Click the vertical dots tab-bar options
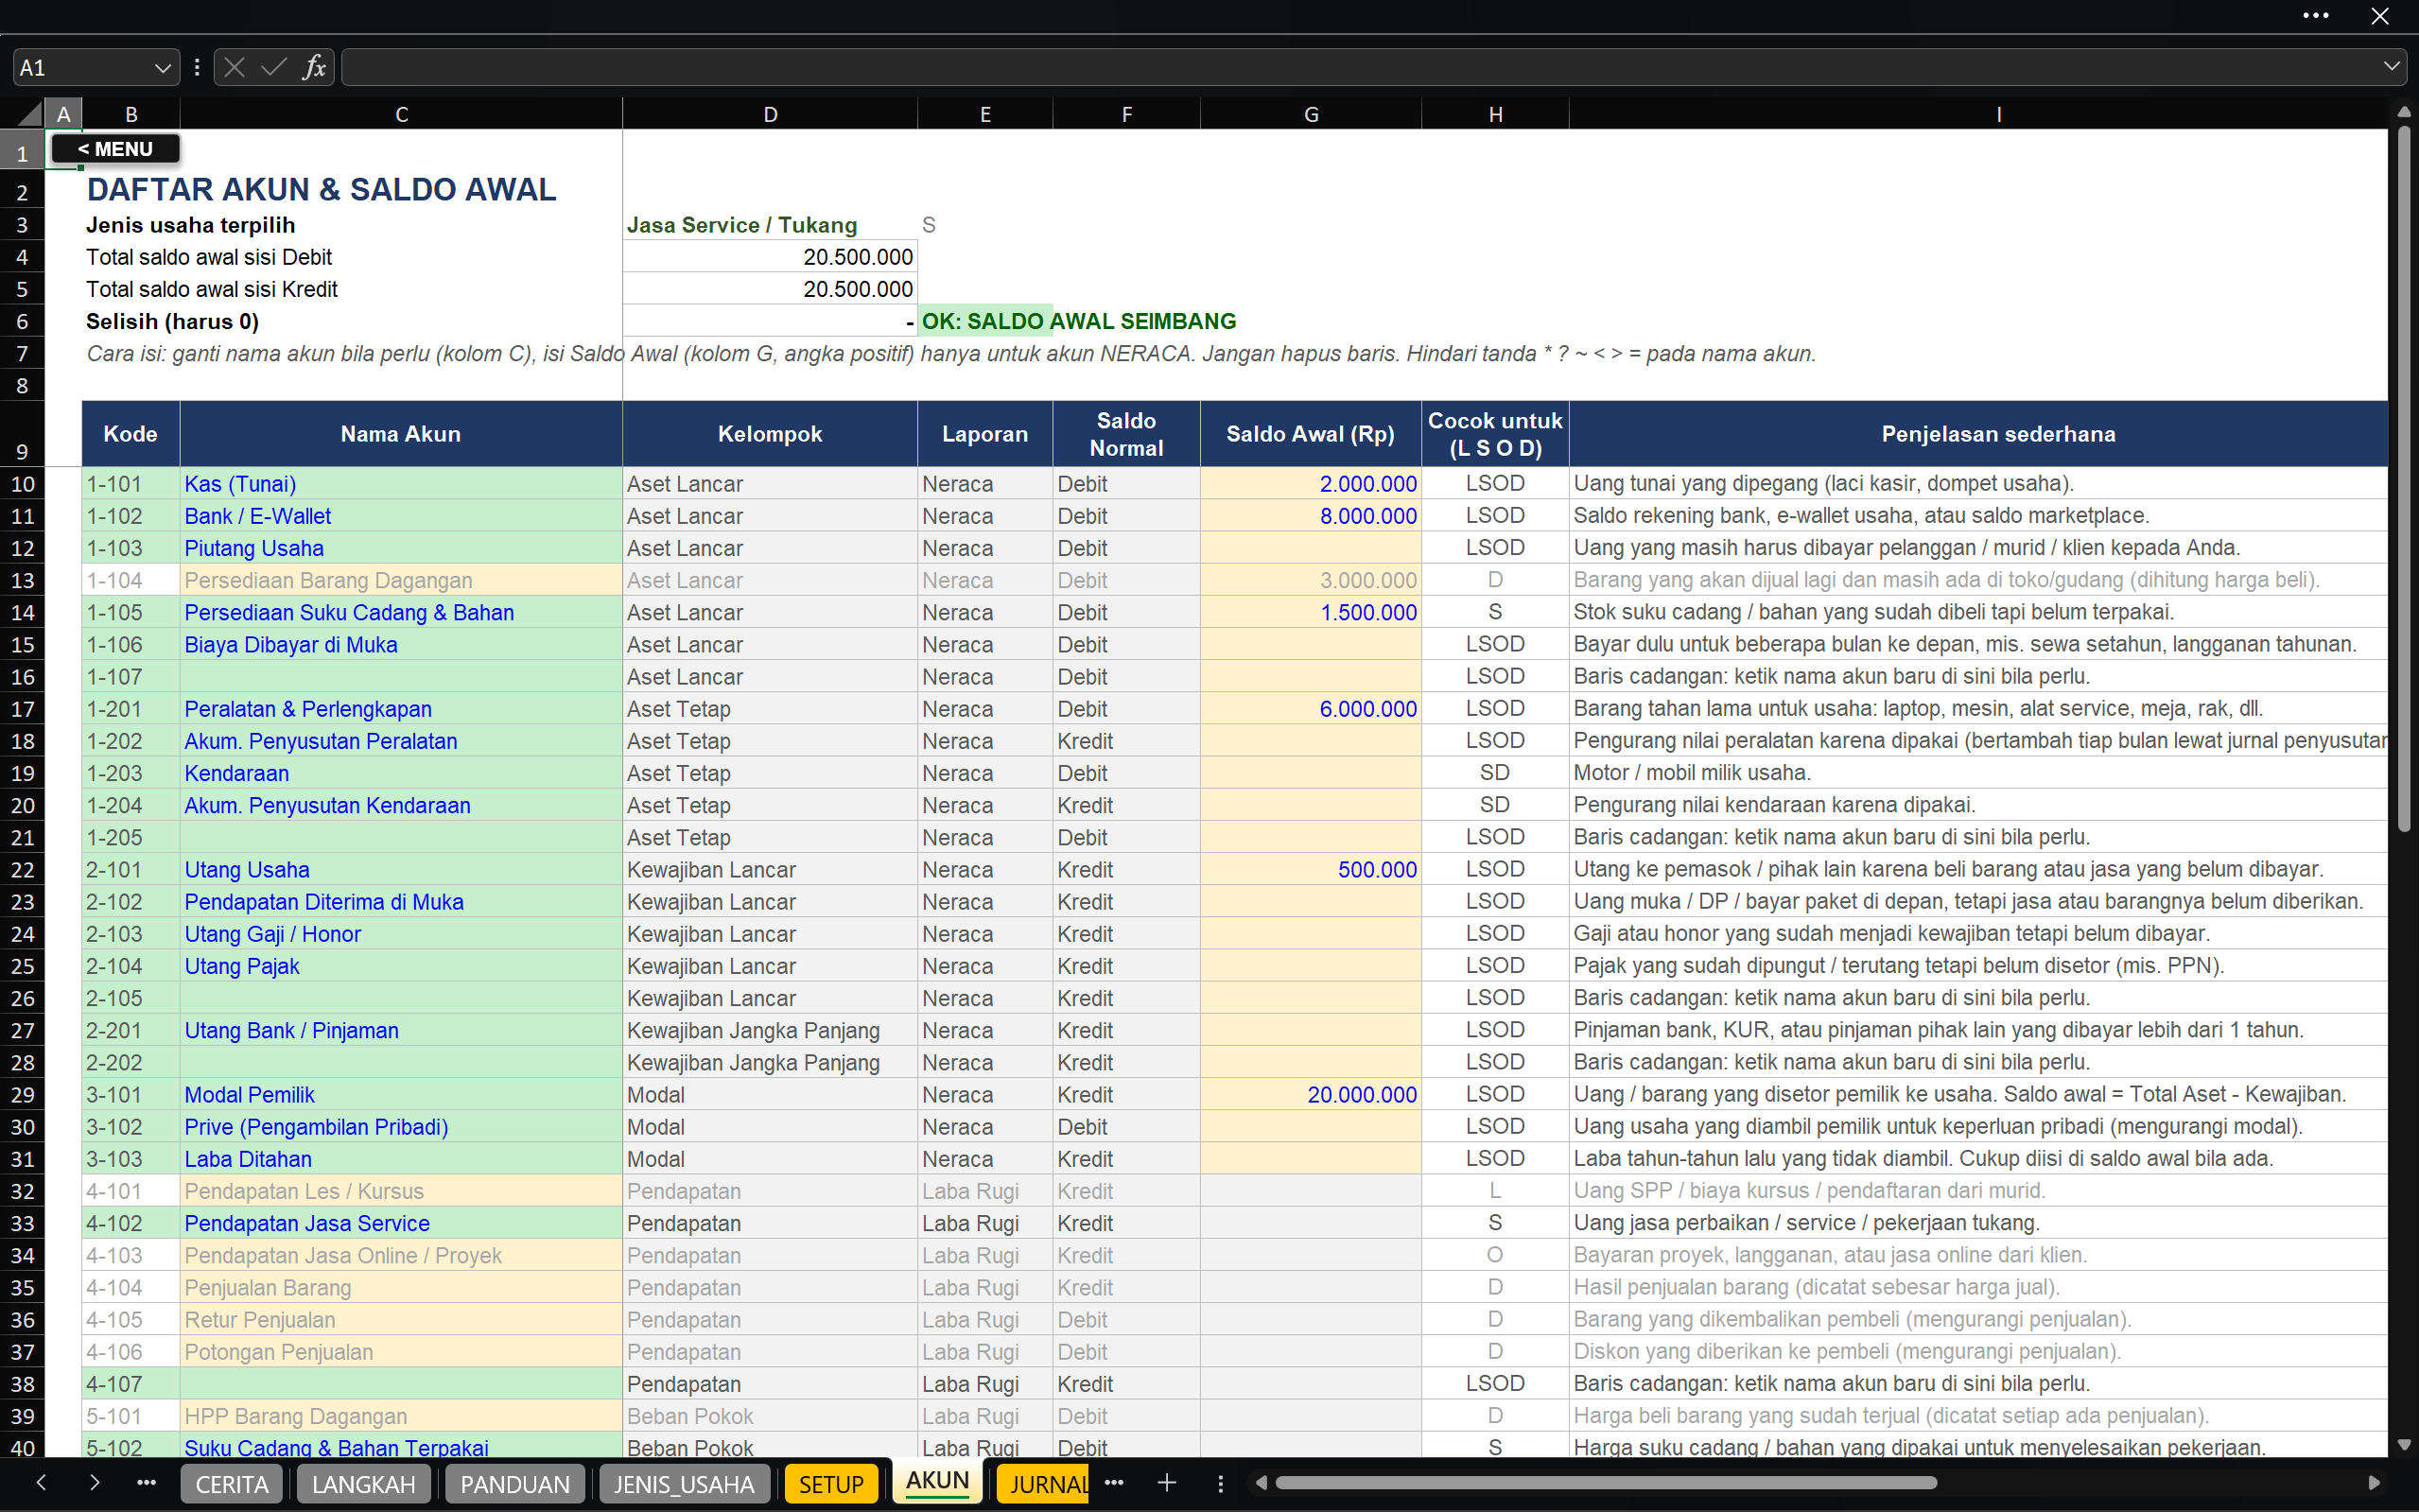Image resolution: width=2419 pixels, height=1512 pixels. pyautogui.click(x=1220, y=1483)
